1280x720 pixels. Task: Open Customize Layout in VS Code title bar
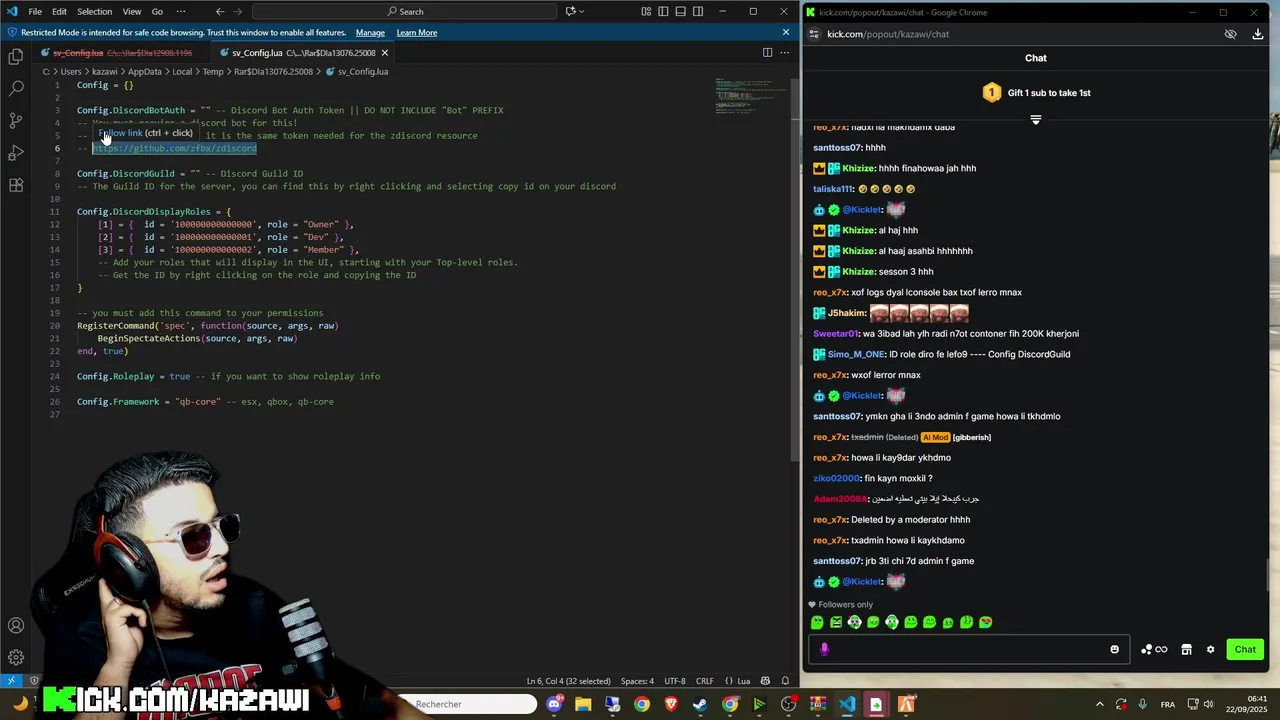[x=646, y=11]
